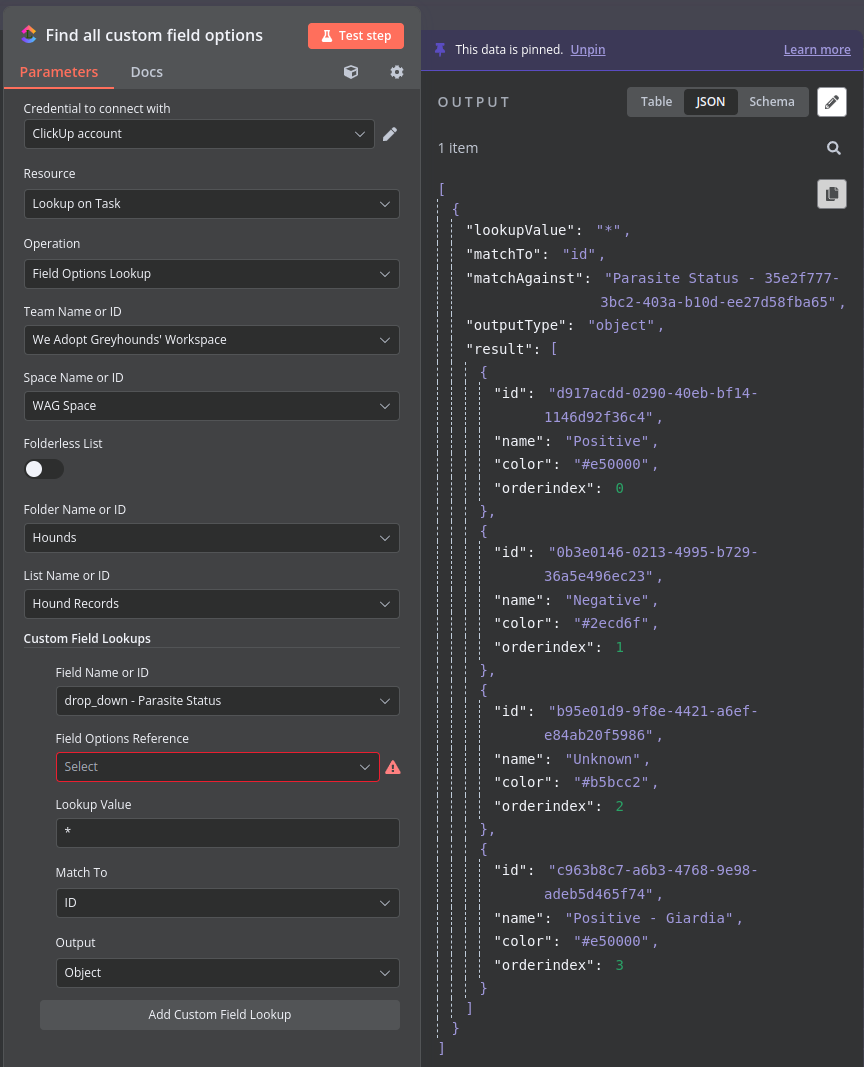This screenshot has width=864, height=1067.
Task: Click the "#b5bcc2" color value
Action: (x=611, y=783)
